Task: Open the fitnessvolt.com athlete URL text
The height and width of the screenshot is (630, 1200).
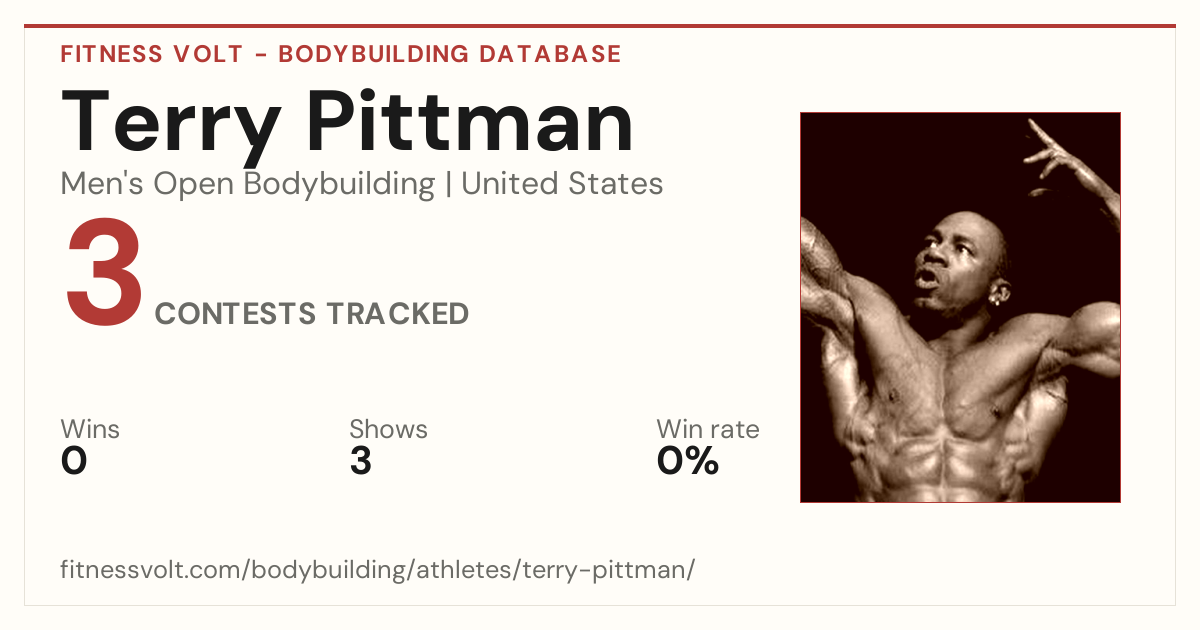Action: click(x=377, y=570)
